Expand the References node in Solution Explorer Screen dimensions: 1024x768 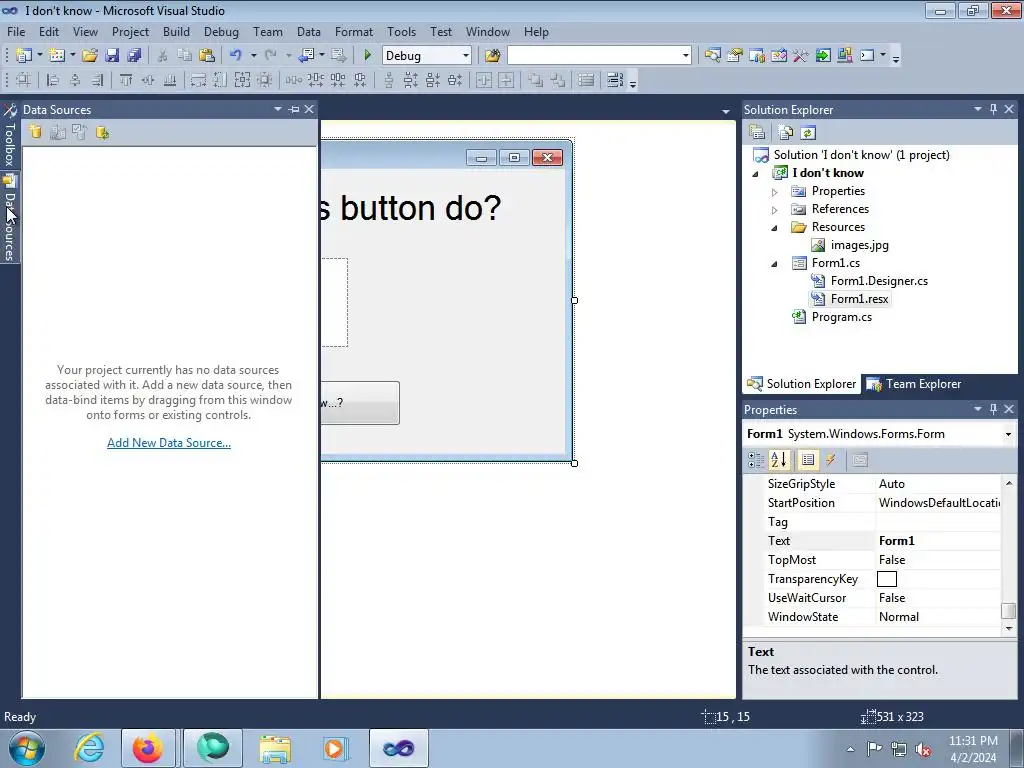(x=775, y=210)
